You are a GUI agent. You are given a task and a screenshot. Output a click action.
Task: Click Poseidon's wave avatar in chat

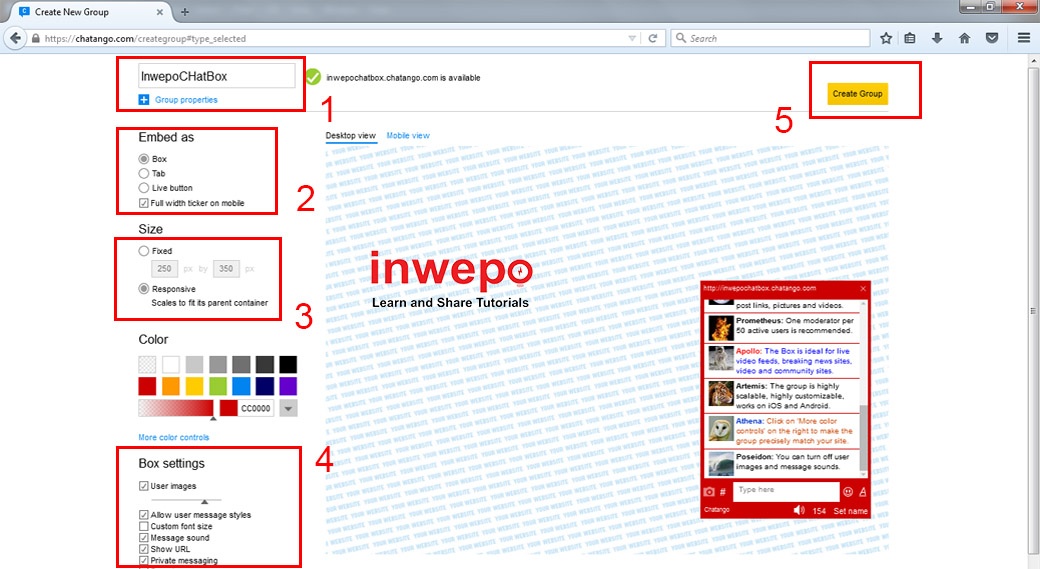pos(721,463)
